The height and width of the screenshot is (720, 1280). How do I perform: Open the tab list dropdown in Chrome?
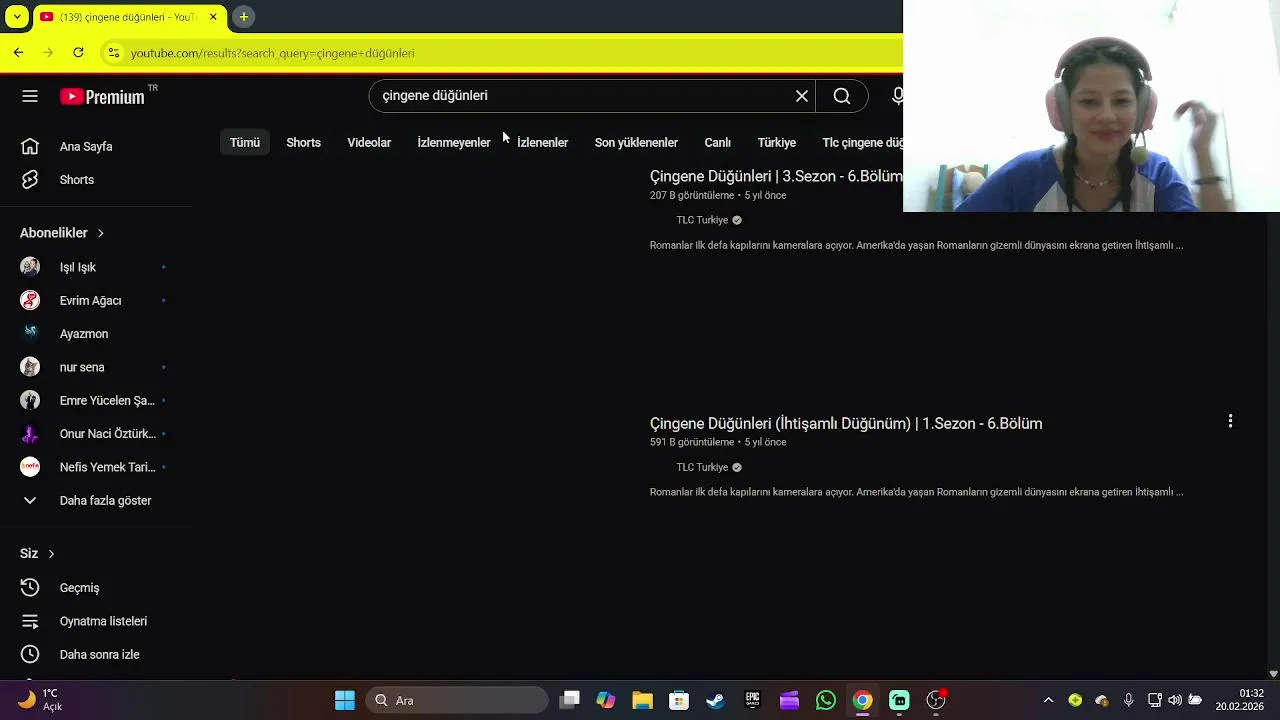17,17
